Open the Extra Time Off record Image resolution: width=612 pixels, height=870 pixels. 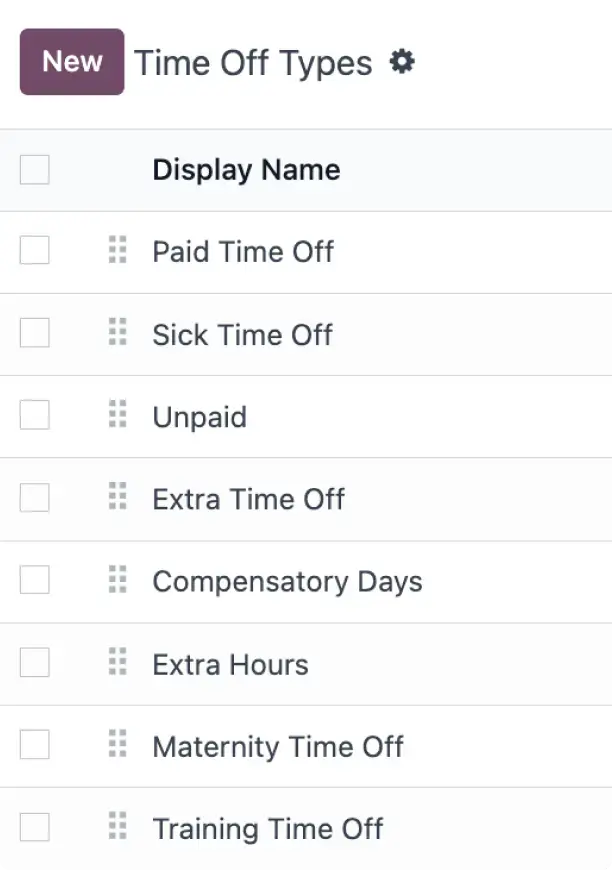[x=248, y=498]
